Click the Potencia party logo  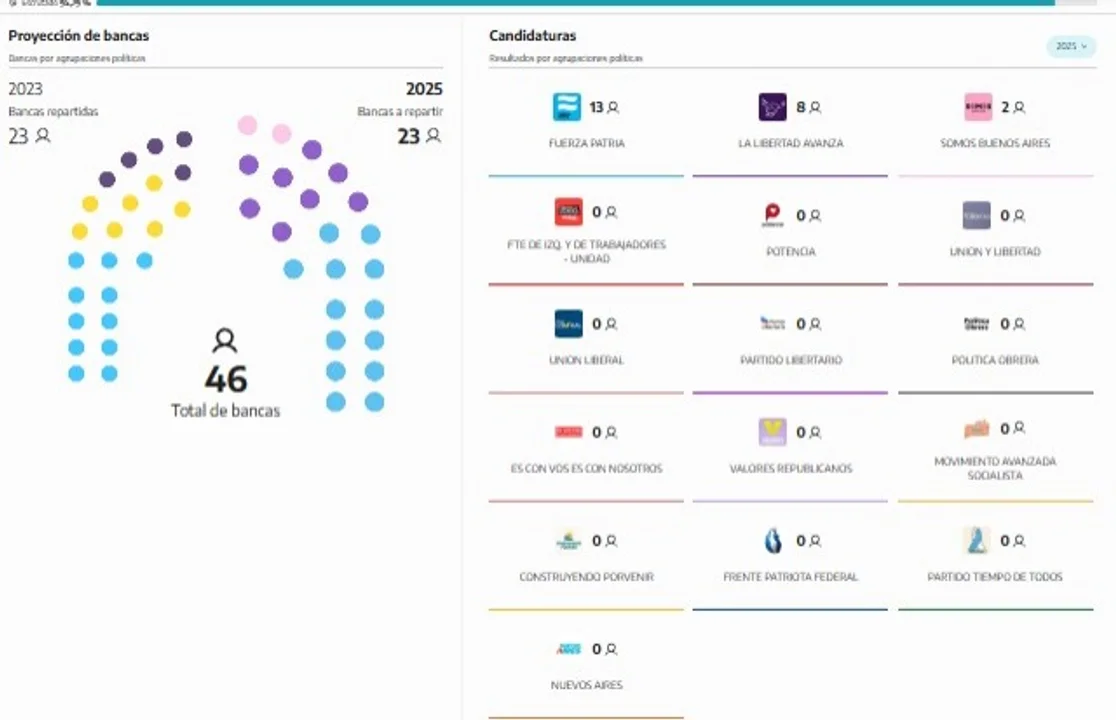[772, 215]
